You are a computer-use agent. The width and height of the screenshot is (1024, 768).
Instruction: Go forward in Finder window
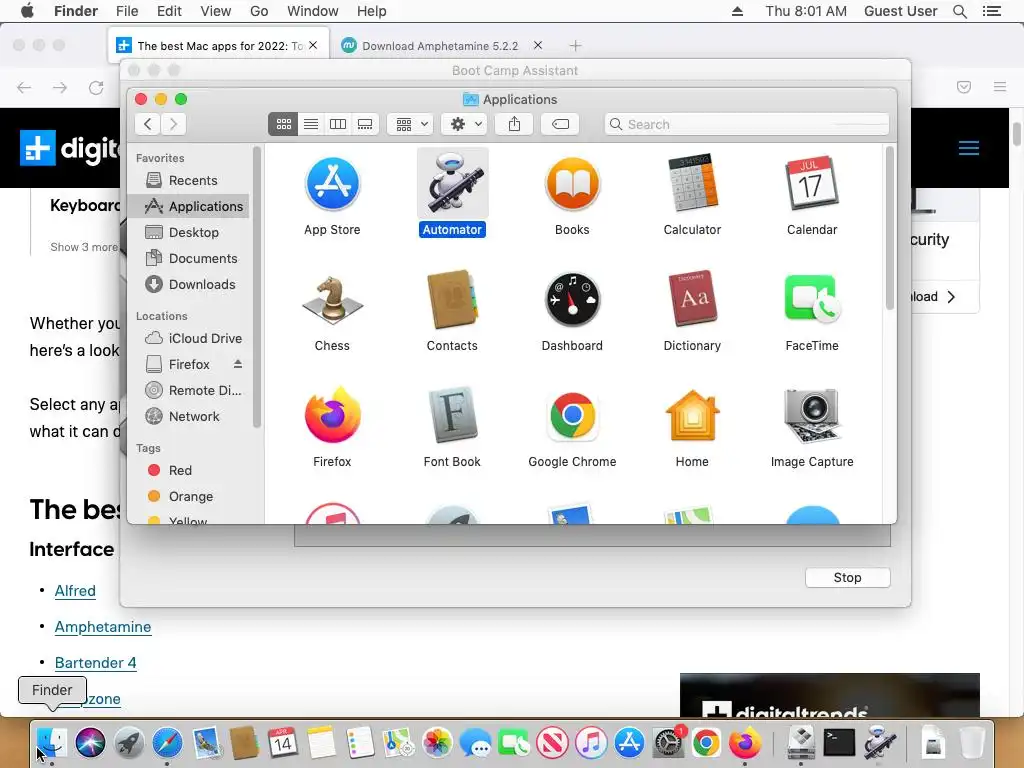[173, 124]
